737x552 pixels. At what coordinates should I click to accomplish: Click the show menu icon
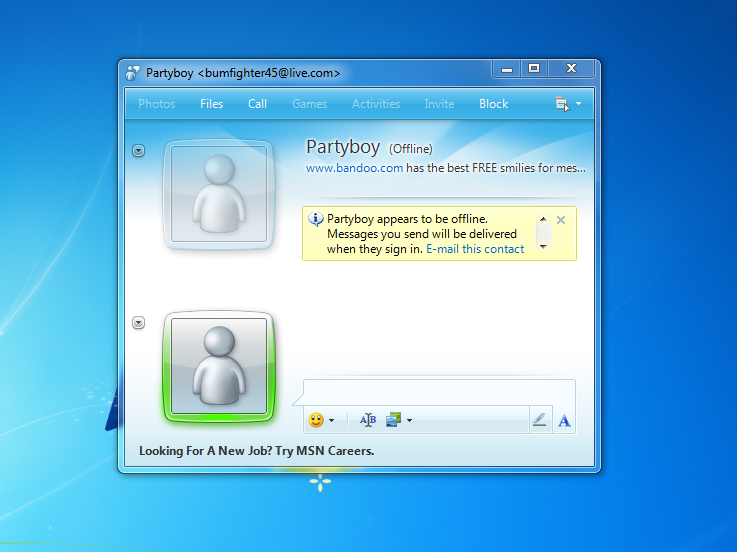tap(562, 104)
